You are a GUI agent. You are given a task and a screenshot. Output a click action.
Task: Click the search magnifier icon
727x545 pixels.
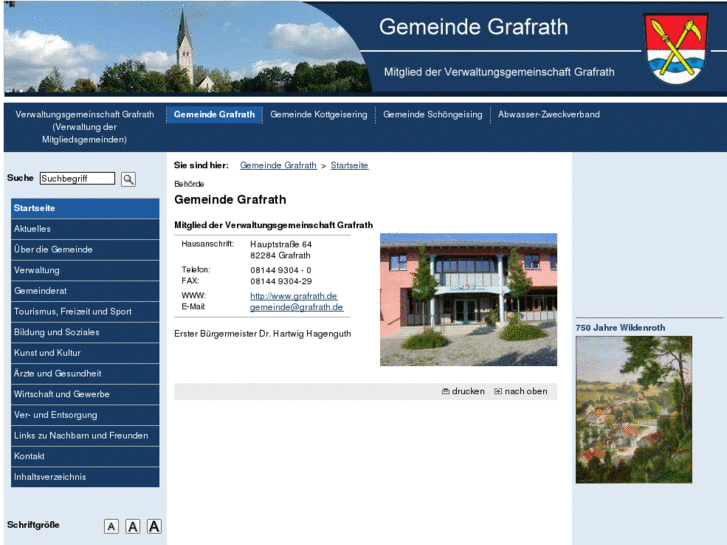tap(128, 179)
